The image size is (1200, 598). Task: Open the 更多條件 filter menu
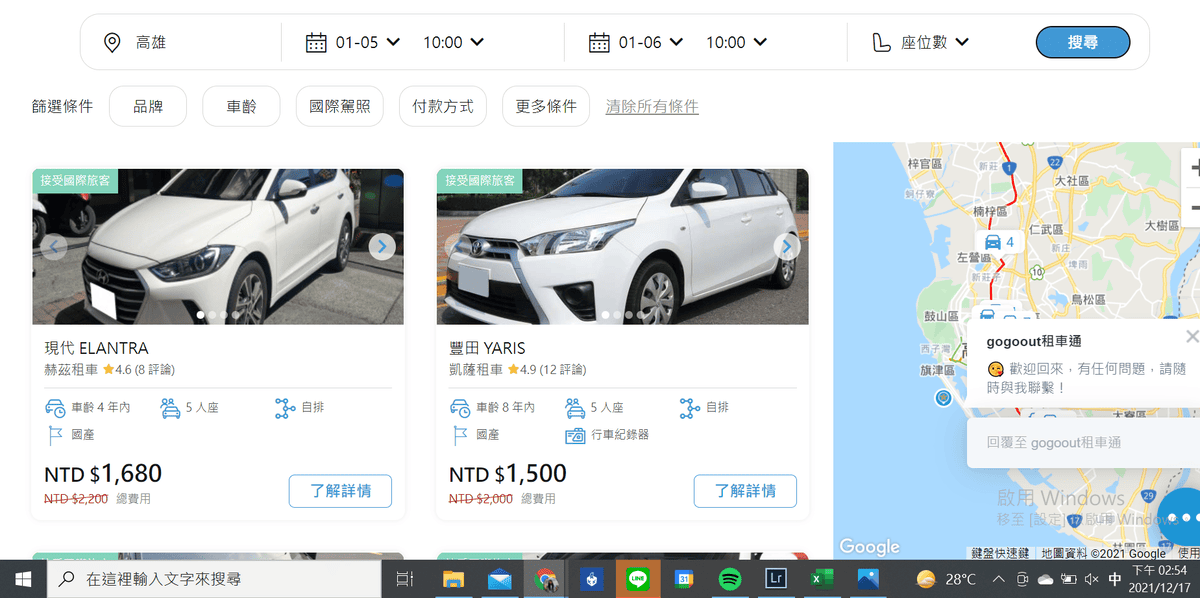pyautogui.click(x=546, y=106)
